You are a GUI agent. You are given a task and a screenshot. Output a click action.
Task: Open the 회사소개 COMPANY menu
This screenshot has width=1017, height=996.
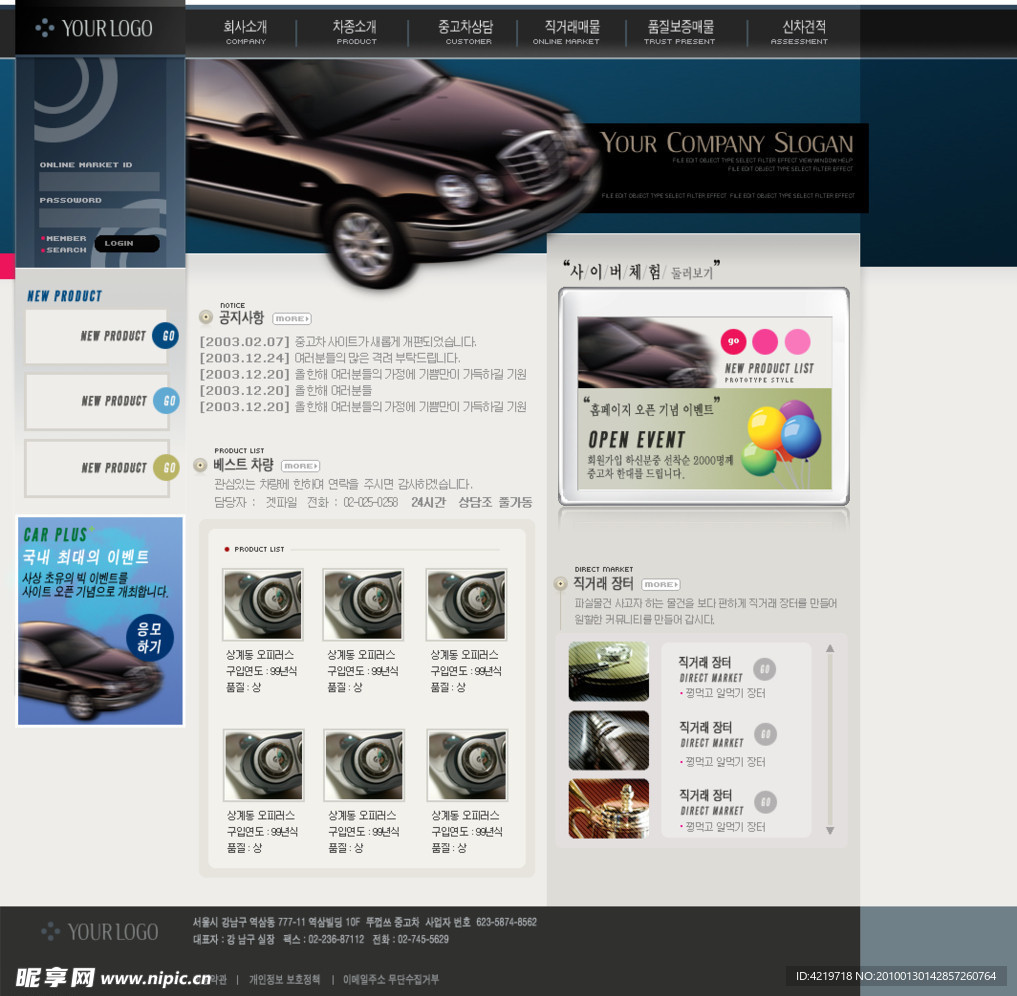245,32
